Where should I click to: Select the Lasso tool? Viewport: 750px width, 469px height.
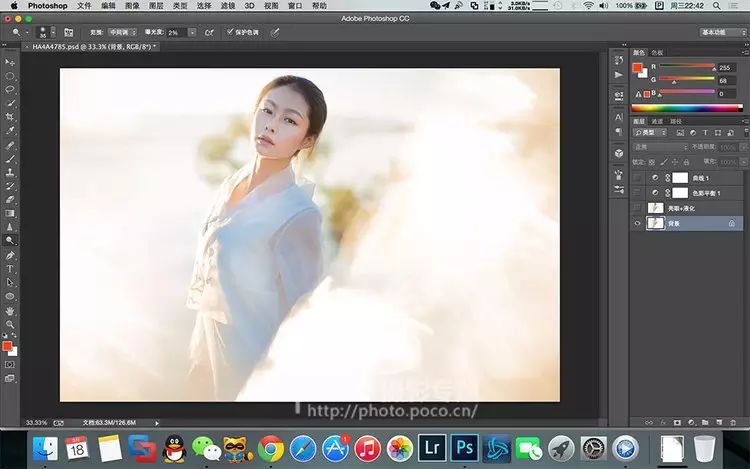[10, 89]
